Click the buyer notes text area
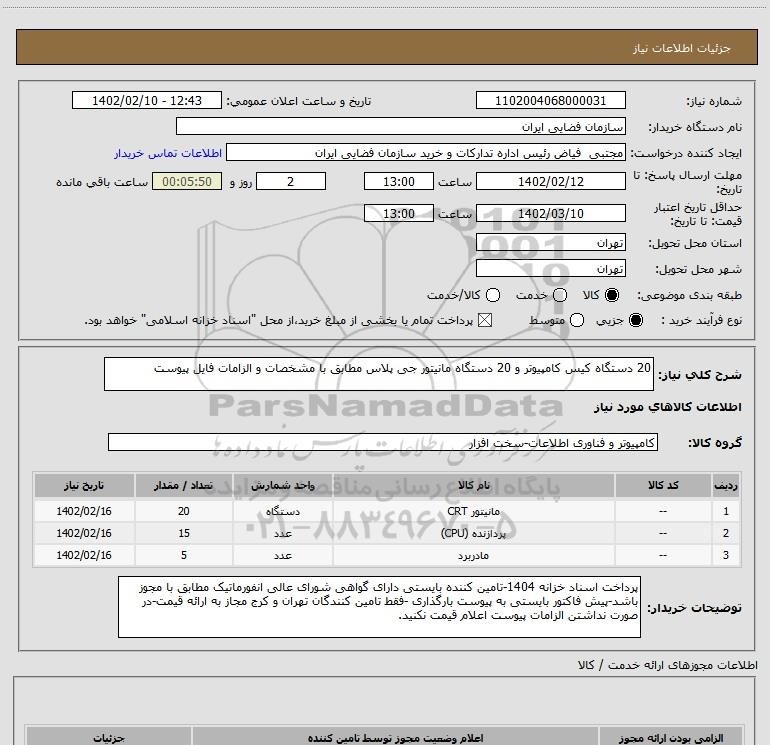The image size is (770, 745). [379, 607]
